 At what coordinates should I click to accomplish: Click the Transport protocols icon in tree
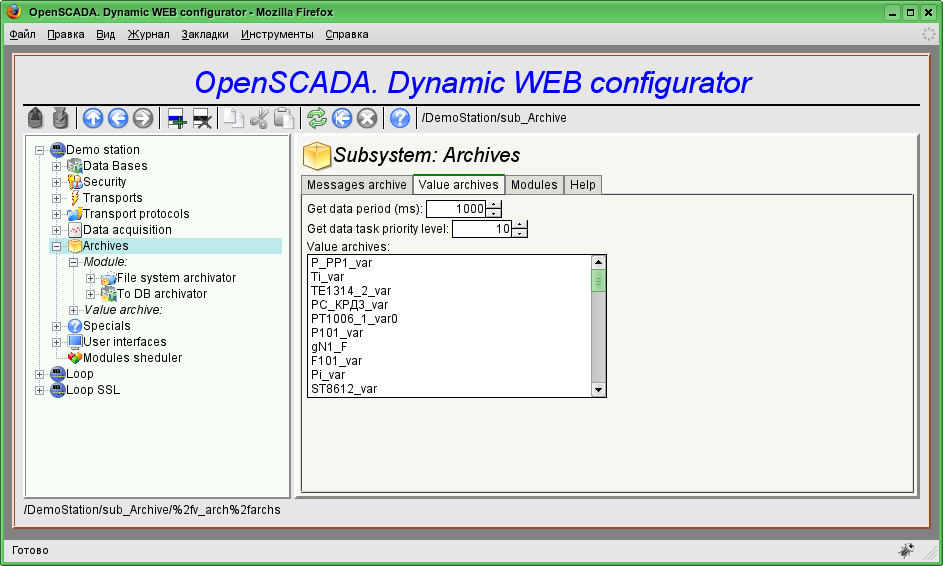click(x=75, y=214)
